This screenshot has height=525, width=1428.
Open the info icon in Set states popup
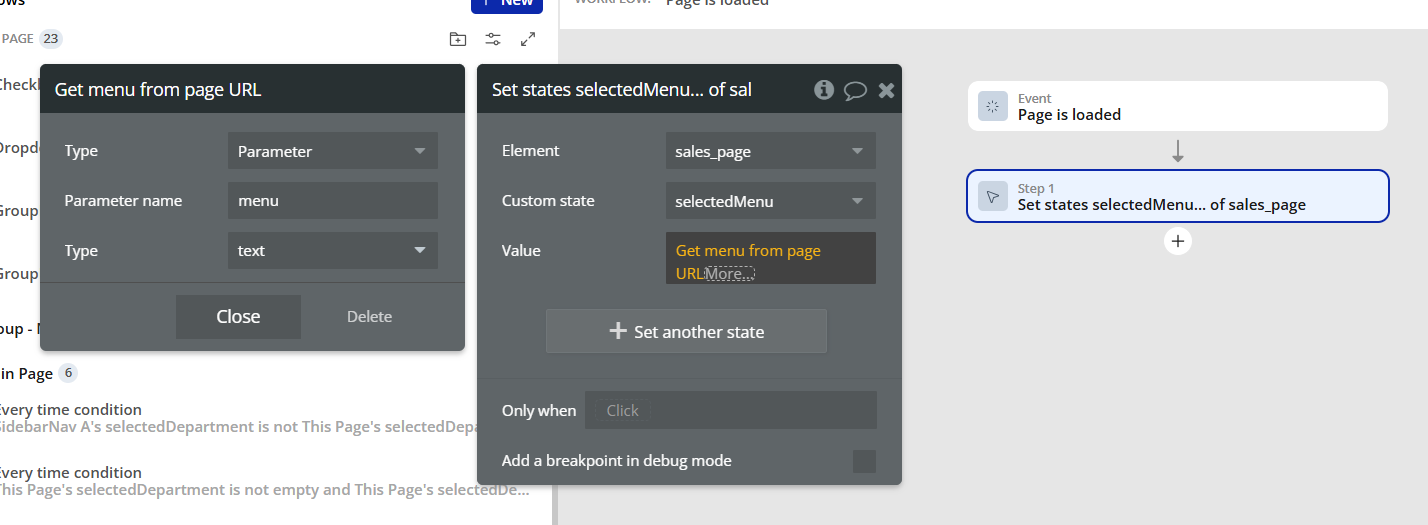824,90
